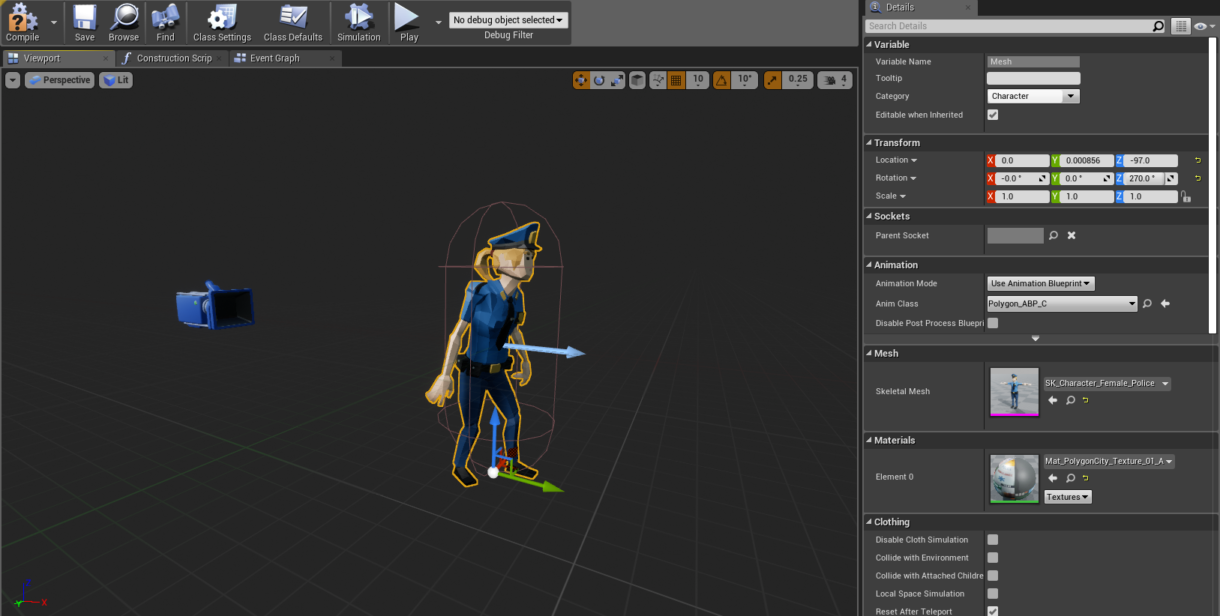Click the Skeletal Mesh thumbnail SK_Character_Female_Police
The height and width of the screenshot is (616, 1220).
[x=1013, y=390]
